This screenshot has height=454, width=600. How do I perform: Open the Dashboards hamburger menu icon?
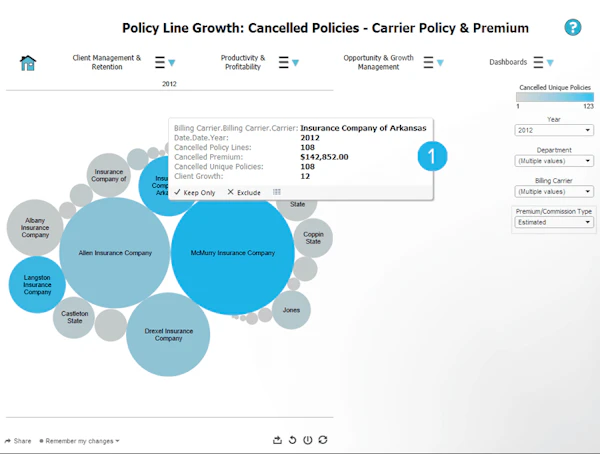tap(543, 62)
